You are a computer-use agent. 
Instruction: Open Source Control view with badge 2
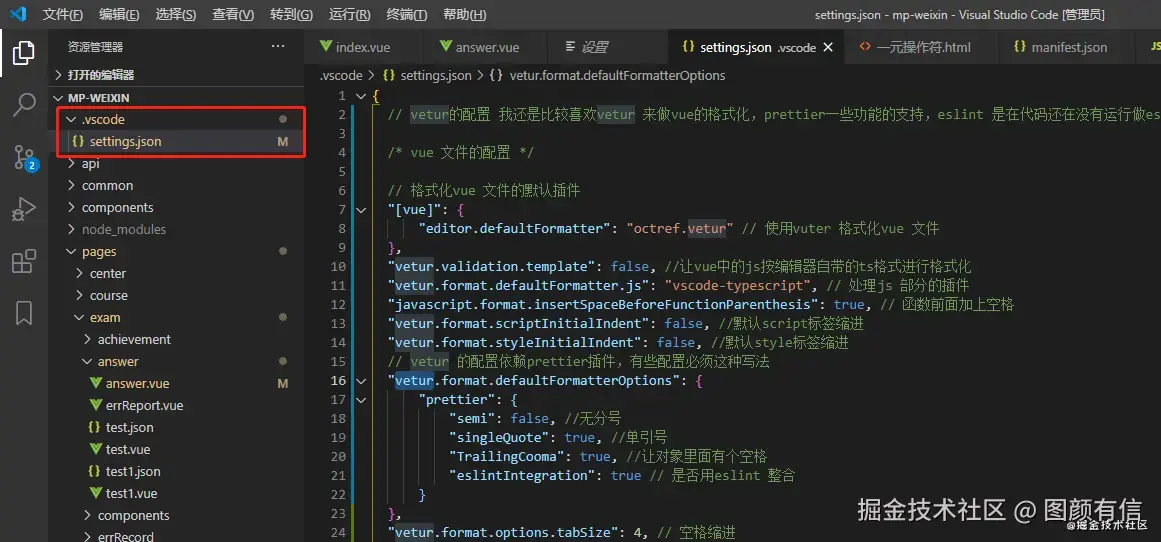pyautogui.click(x=24, y=157)
